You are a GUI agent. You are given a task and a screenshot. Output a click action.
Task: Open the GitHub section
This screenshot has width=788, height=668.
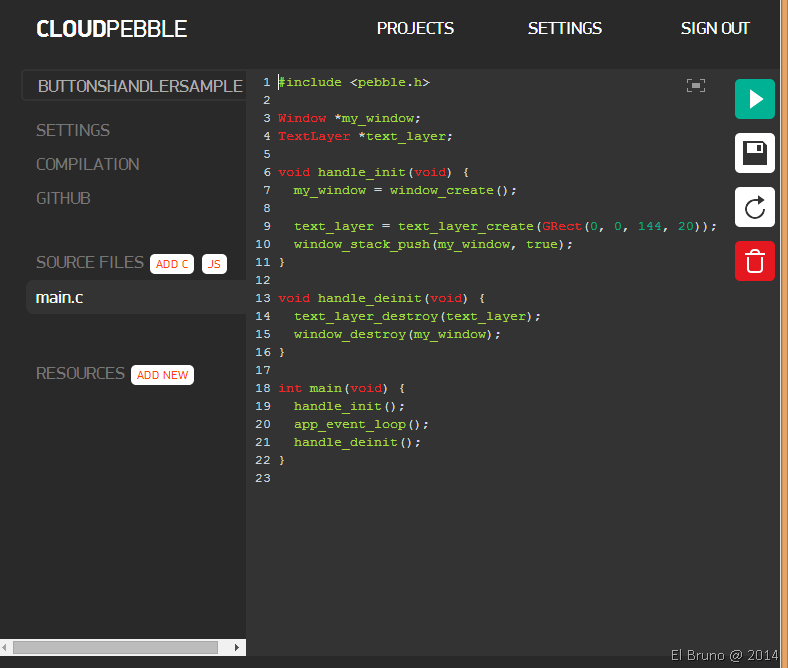point(63,198)
